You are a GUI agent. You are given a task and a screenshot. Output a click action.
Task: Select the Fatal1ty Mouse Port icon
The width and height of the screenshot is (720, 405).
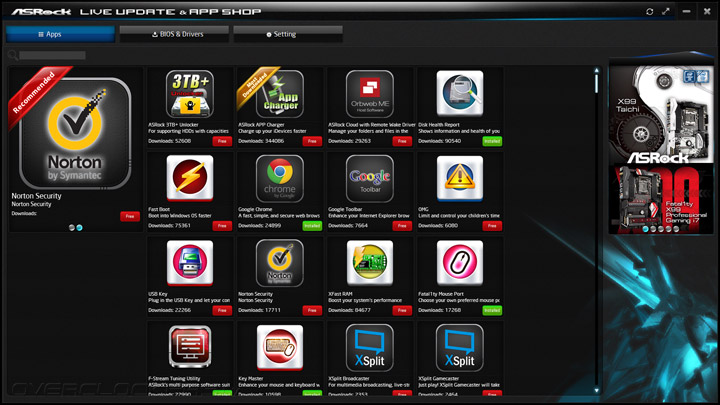[460, 263]
